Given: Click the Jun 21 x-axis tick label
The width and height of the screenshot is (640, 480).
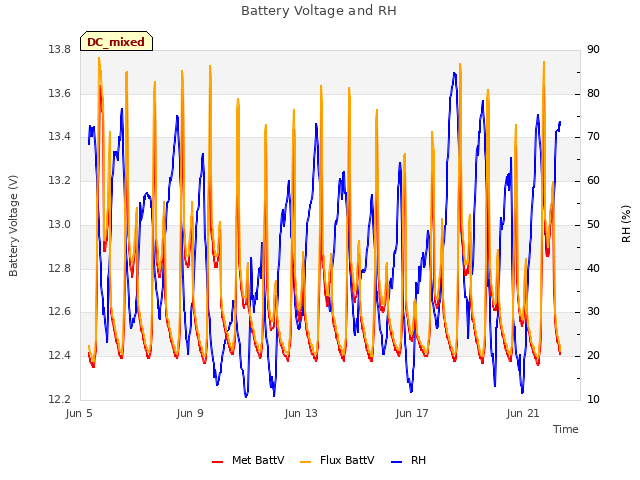Looking at the screenshot, I should 523,413.
